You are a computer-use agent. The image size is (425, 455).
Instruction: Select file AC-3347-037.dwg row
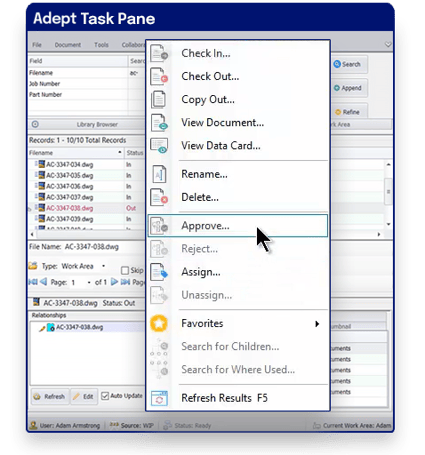(x=87, y=197)
